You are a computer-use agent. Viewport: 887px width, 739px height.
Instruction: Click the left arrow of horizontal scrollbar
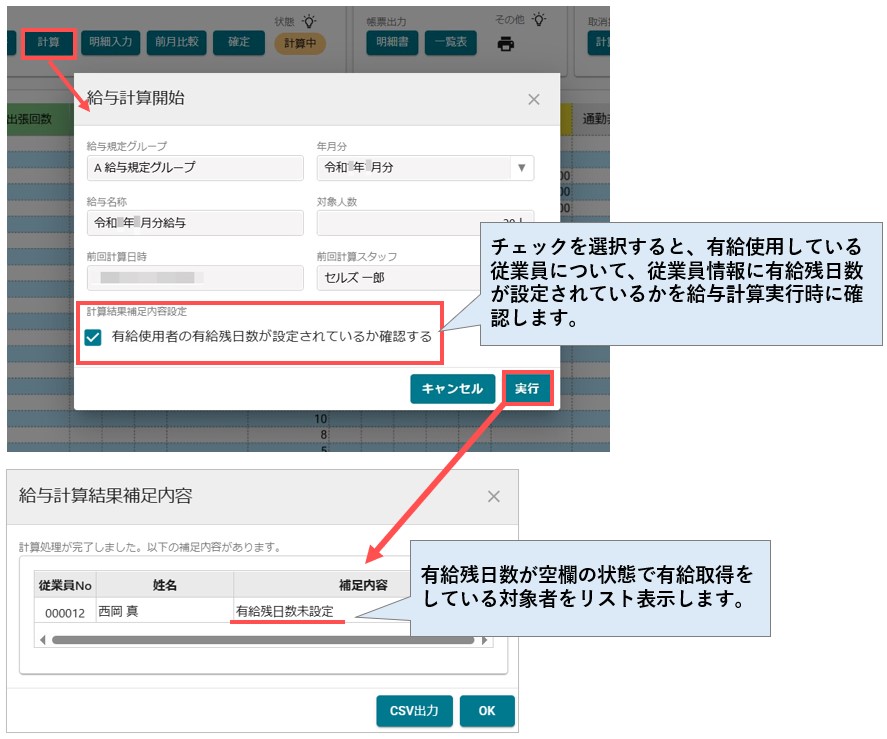(42, 641)
